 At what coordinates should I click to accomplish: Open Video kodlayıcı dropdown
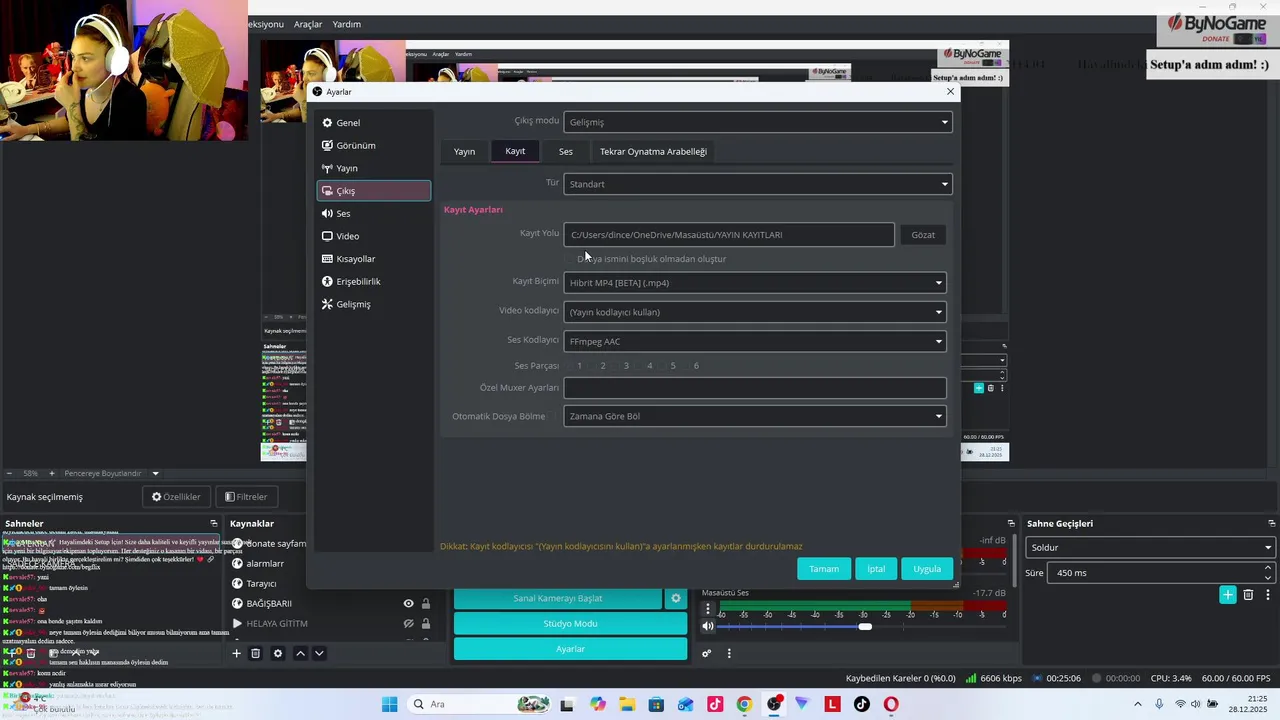(754, 312)
